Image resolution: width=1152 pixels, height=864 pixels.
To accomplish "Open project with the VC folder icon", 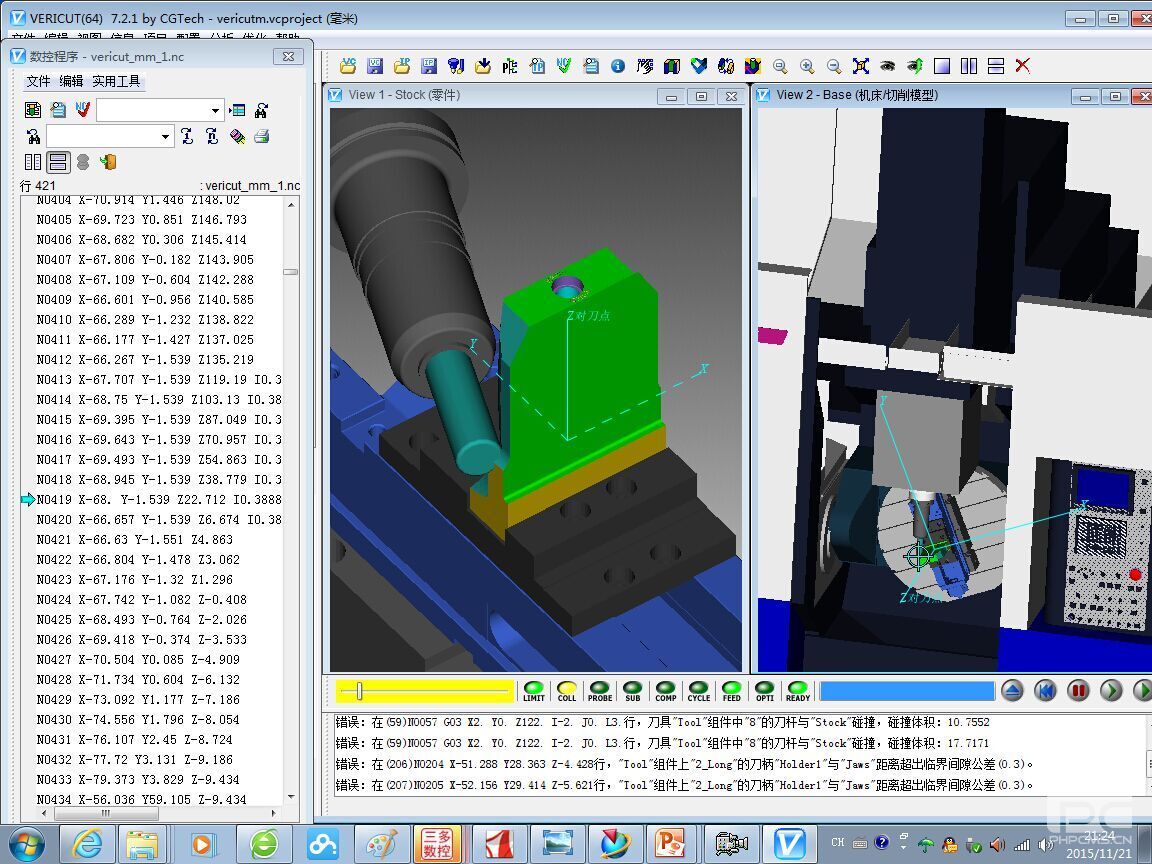I will click(x=348, y=66).
